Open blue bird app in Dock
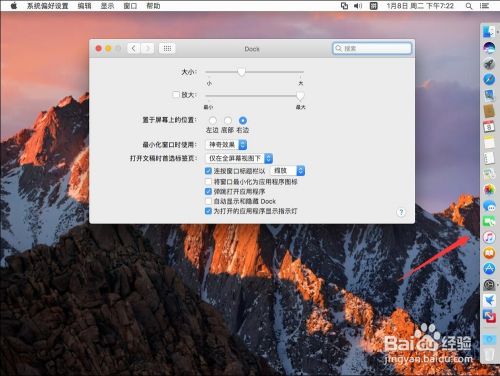 (489, 300)
